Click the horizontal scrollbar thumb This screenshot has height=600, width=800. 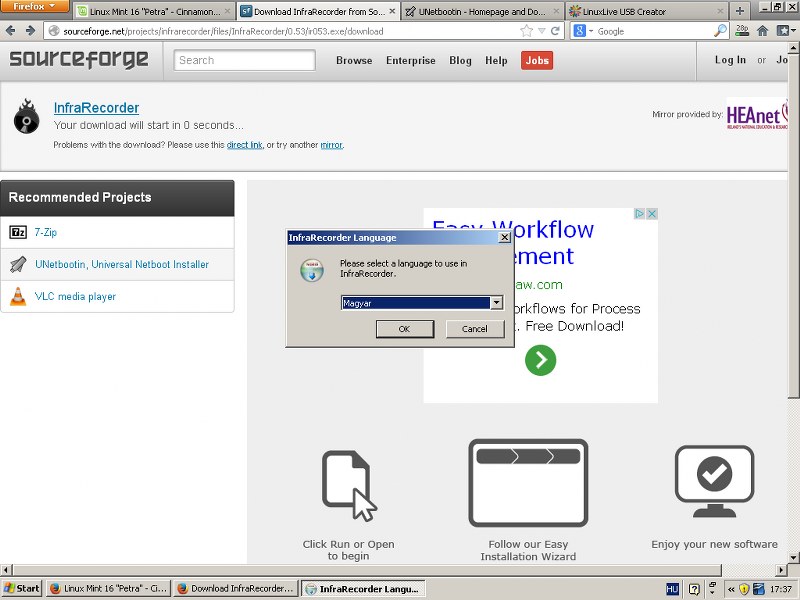pyautogui.click(x=367, y=569)
